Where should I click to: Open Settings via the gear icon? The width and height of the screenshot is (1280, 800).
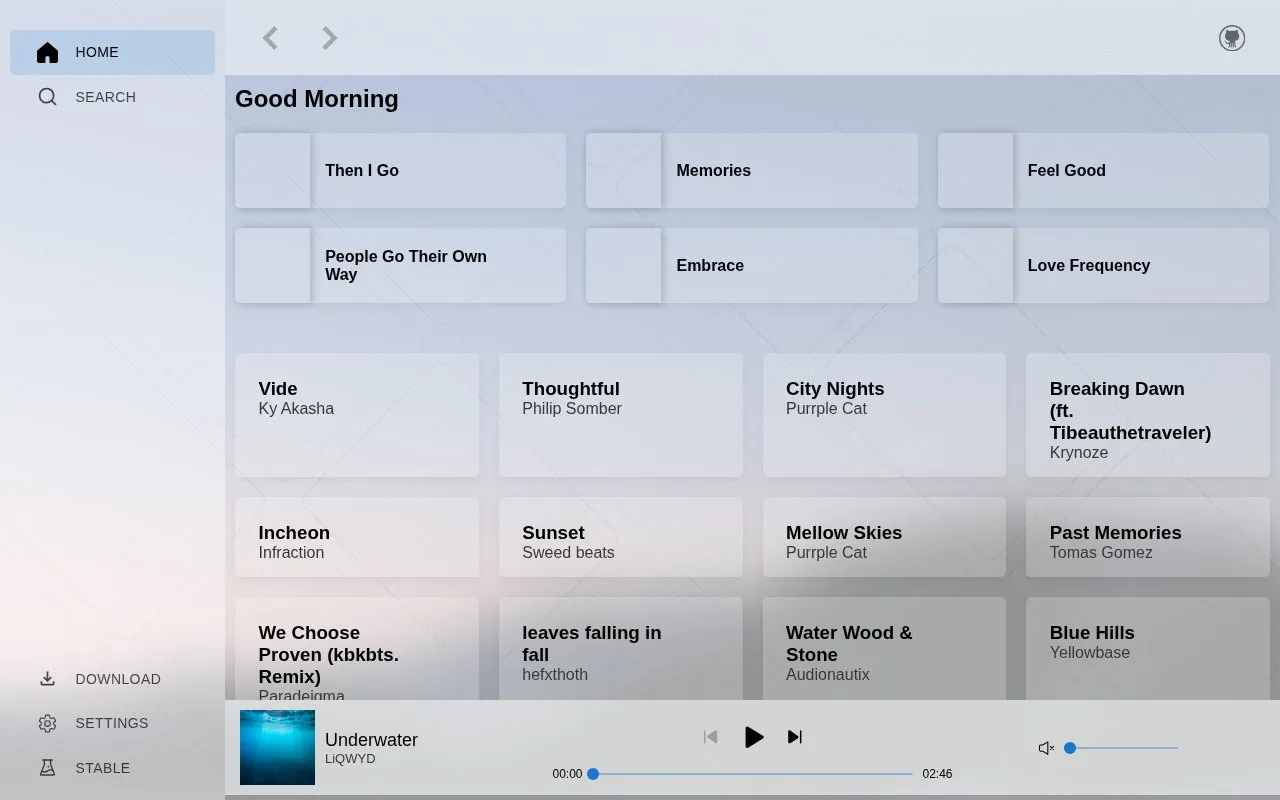pos(47,723)
